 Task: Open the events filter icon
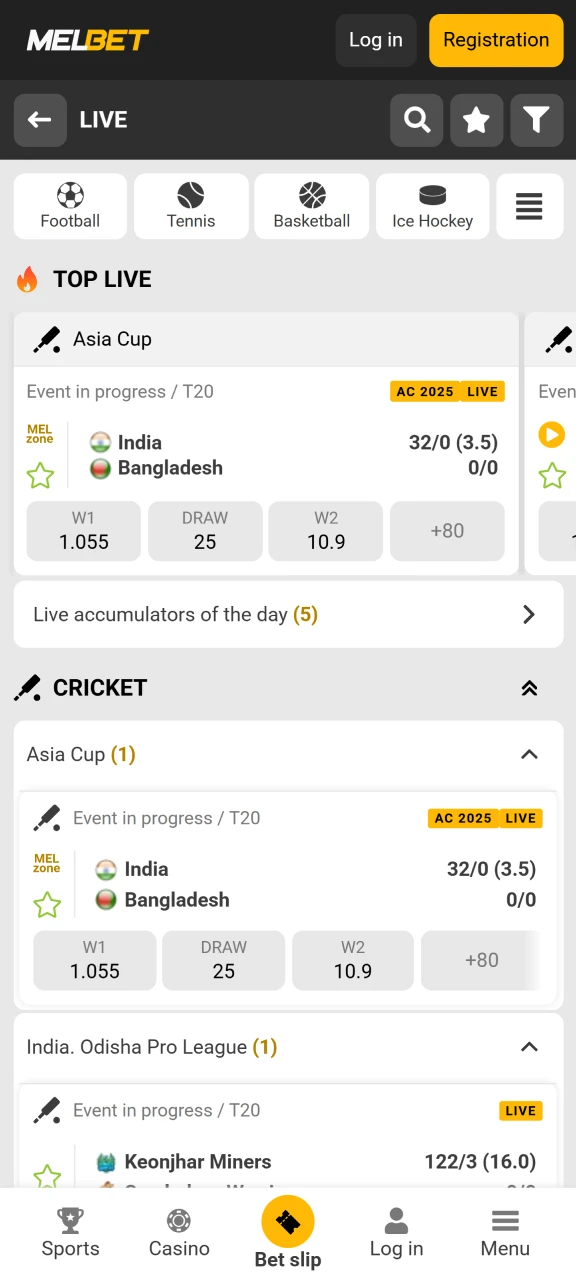tap(536, 120)
